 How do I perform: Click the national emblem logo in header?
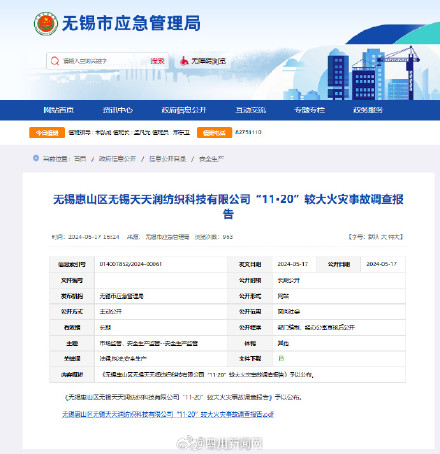[x=46, y=24]
